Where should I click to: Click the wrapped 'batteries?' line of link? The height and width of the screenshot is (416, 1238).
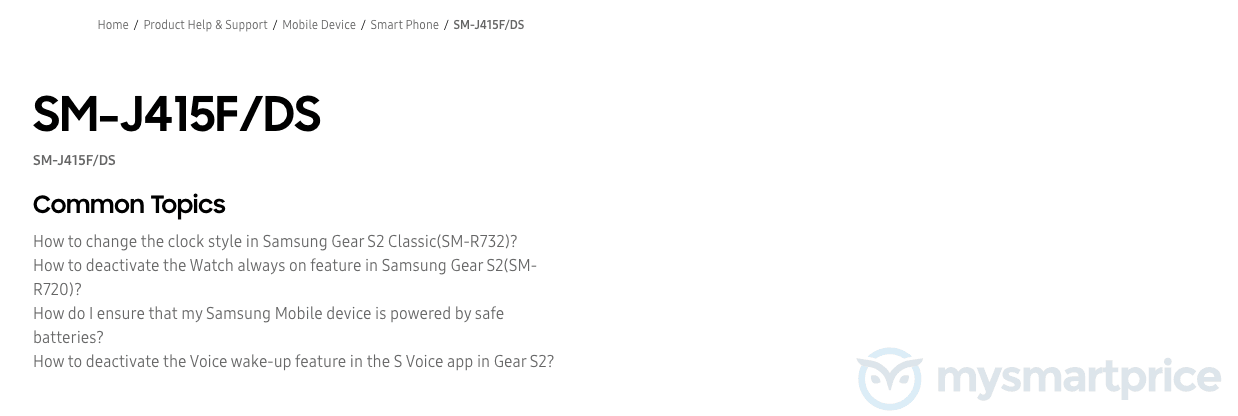[68, 337]
